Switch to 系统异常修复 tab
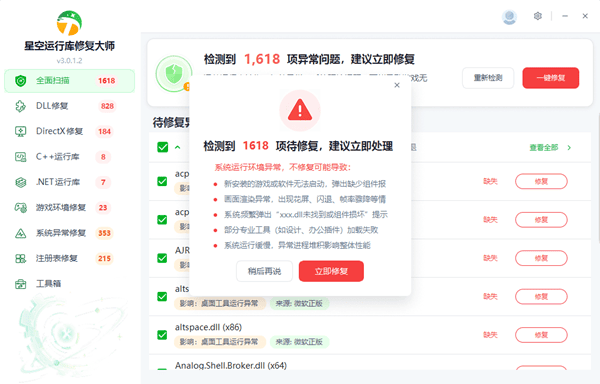This screenshot has width=600, height=384. (69, 233)
